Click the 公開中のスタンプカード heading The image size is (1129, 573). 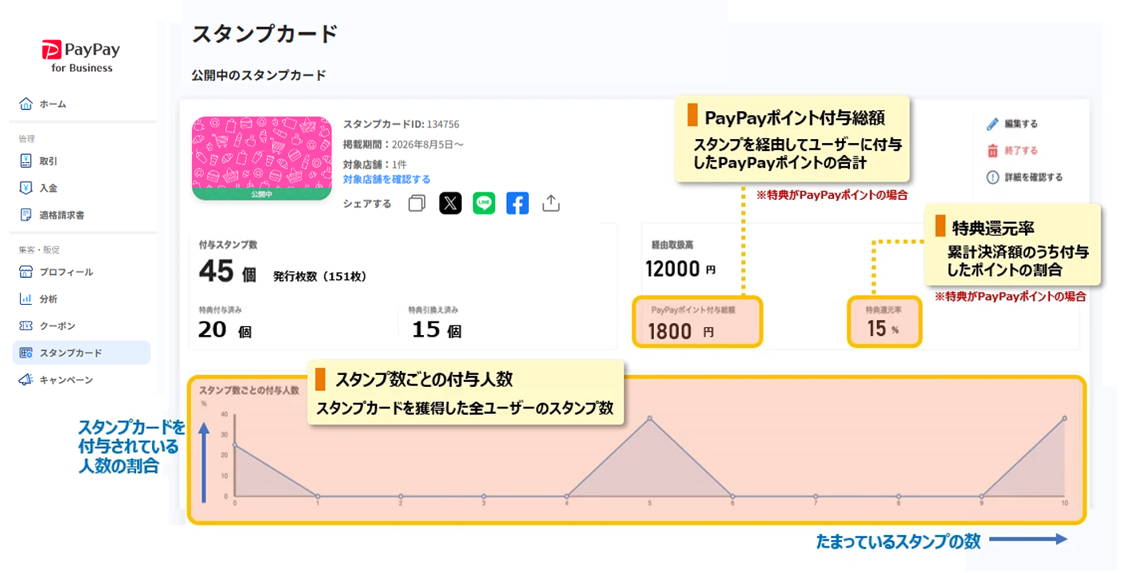(x=258, y=75)
